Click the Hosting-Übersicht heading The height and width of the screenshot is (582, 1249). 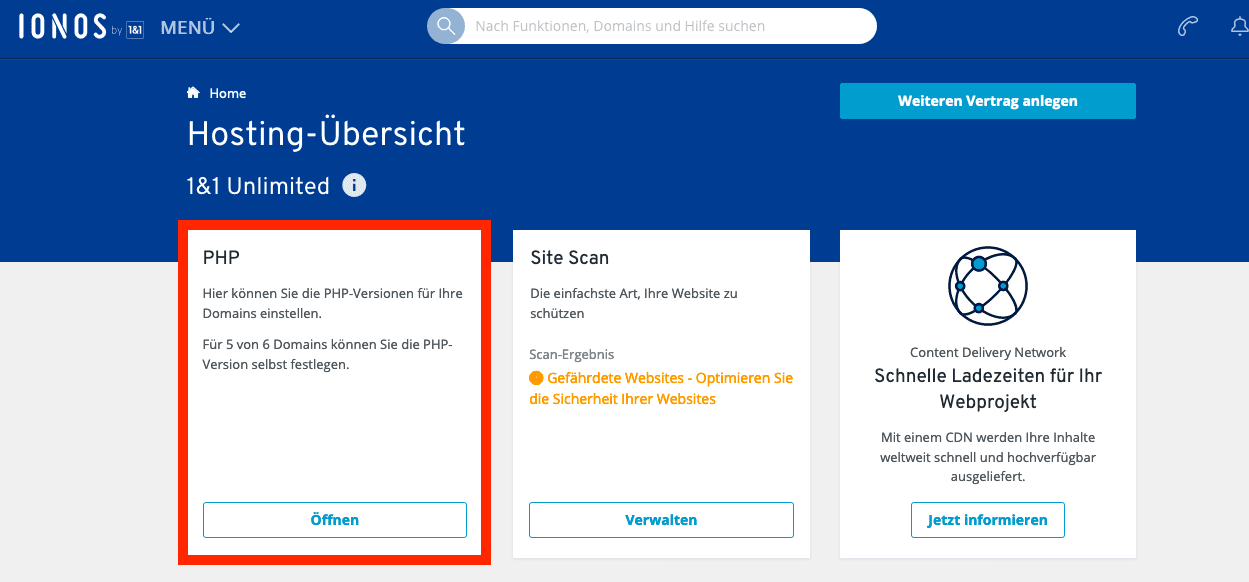coord(326,134)
